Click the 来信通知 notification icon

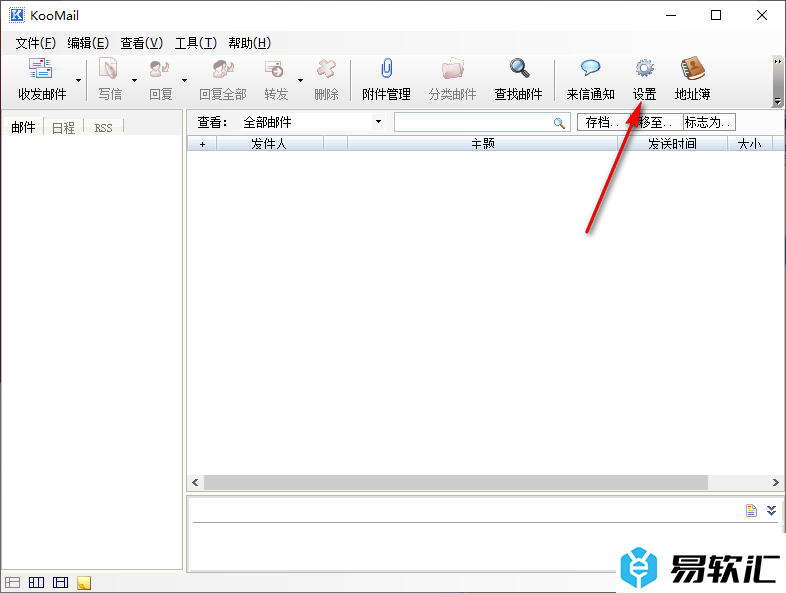click(591, 68)
